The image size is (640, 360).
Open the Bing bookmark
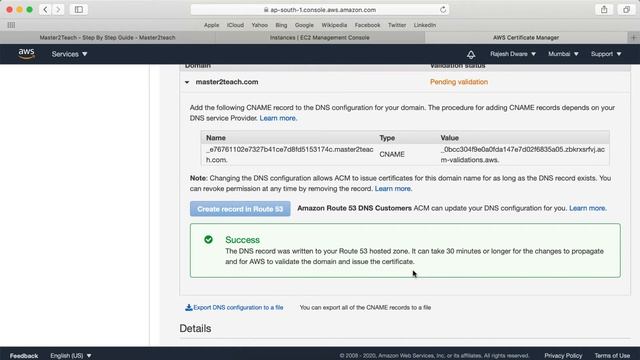click(281, 25)
